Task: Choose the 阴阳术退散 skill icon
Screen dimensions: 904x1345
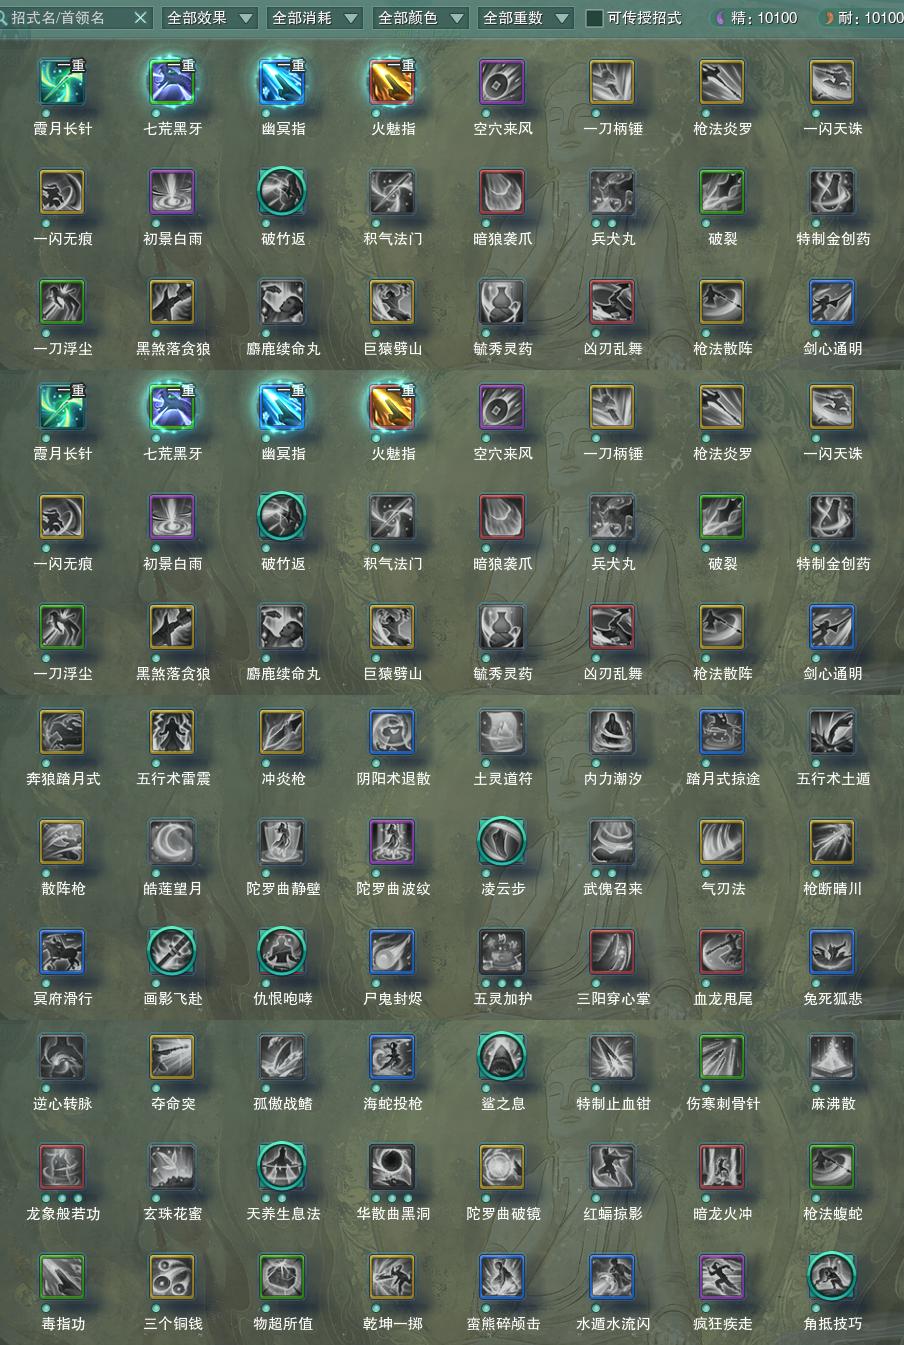Action: tap(392, 733)
